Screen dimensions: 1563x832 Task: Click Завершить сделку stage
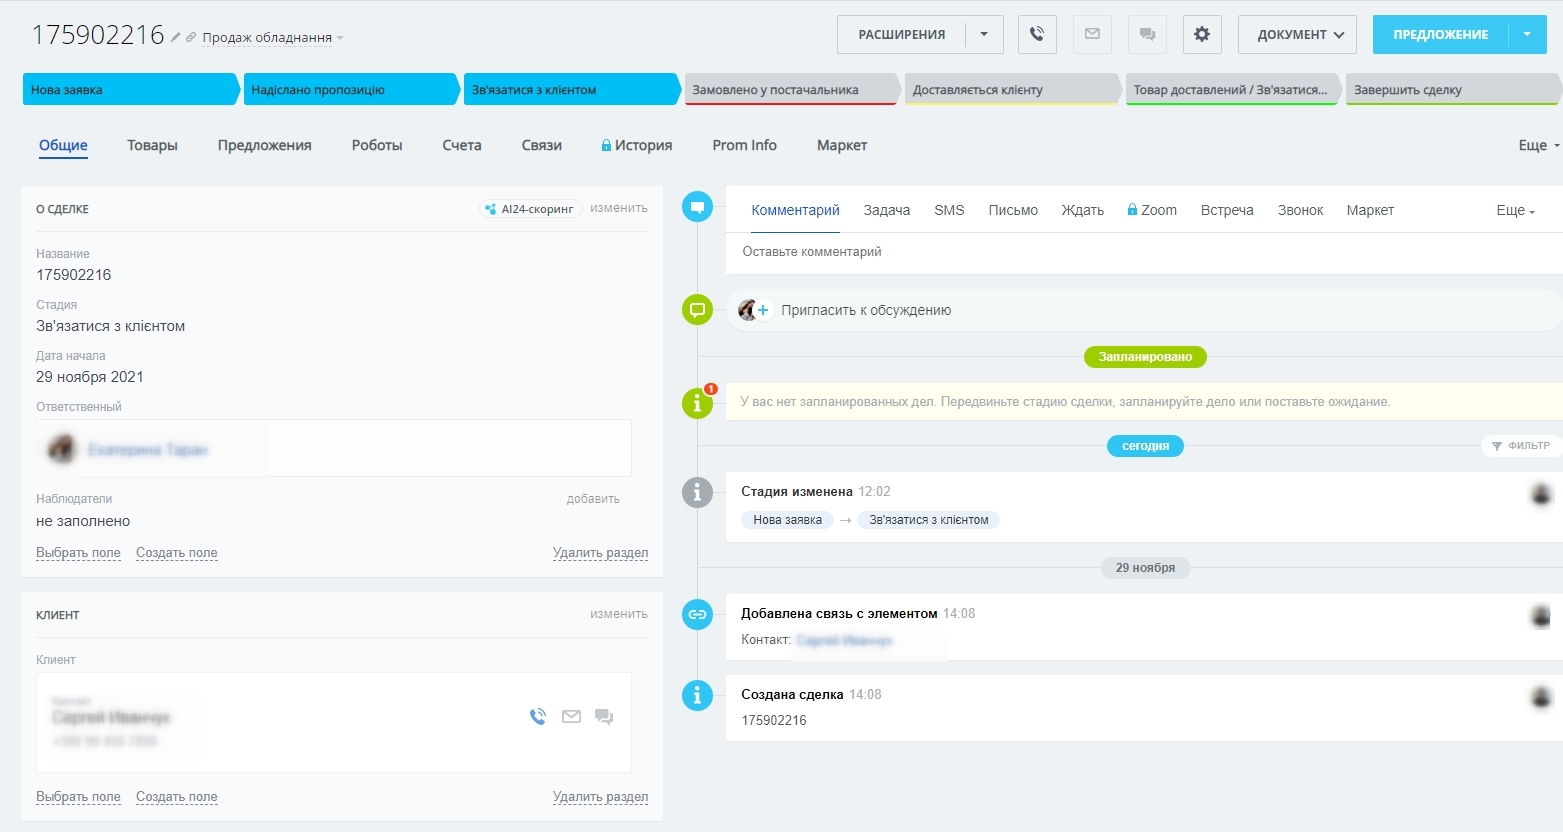point(1448,90)
